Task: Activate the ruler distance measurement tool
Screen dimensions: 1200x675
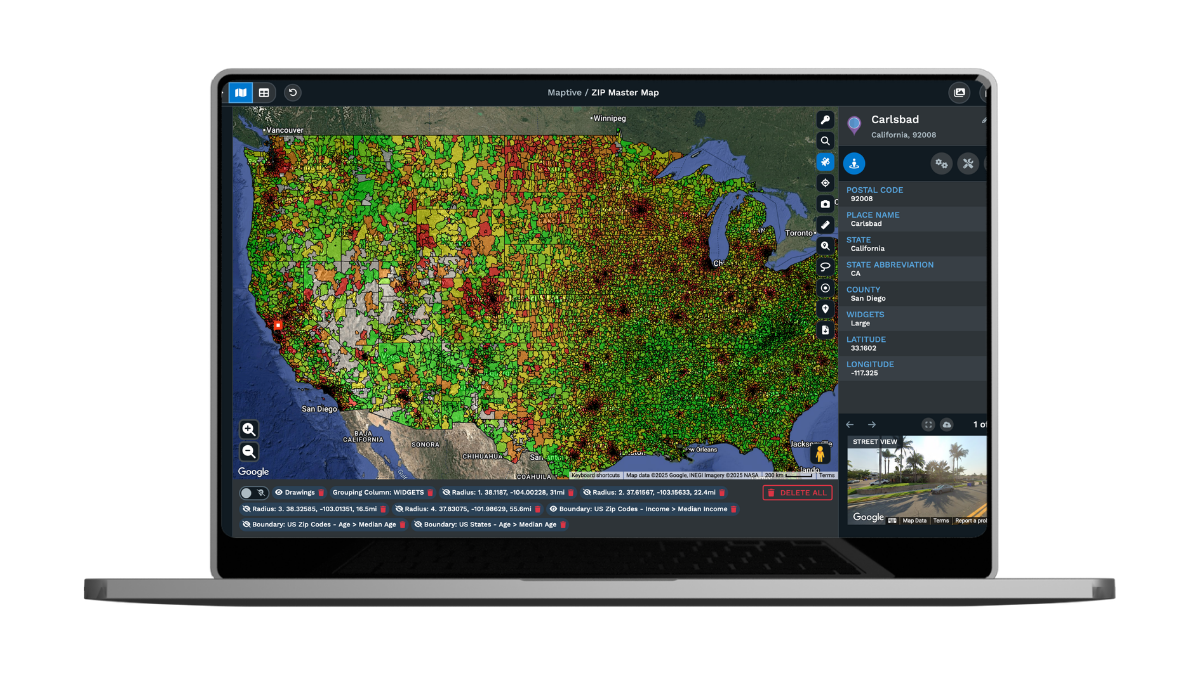Action: click(825, 225)
